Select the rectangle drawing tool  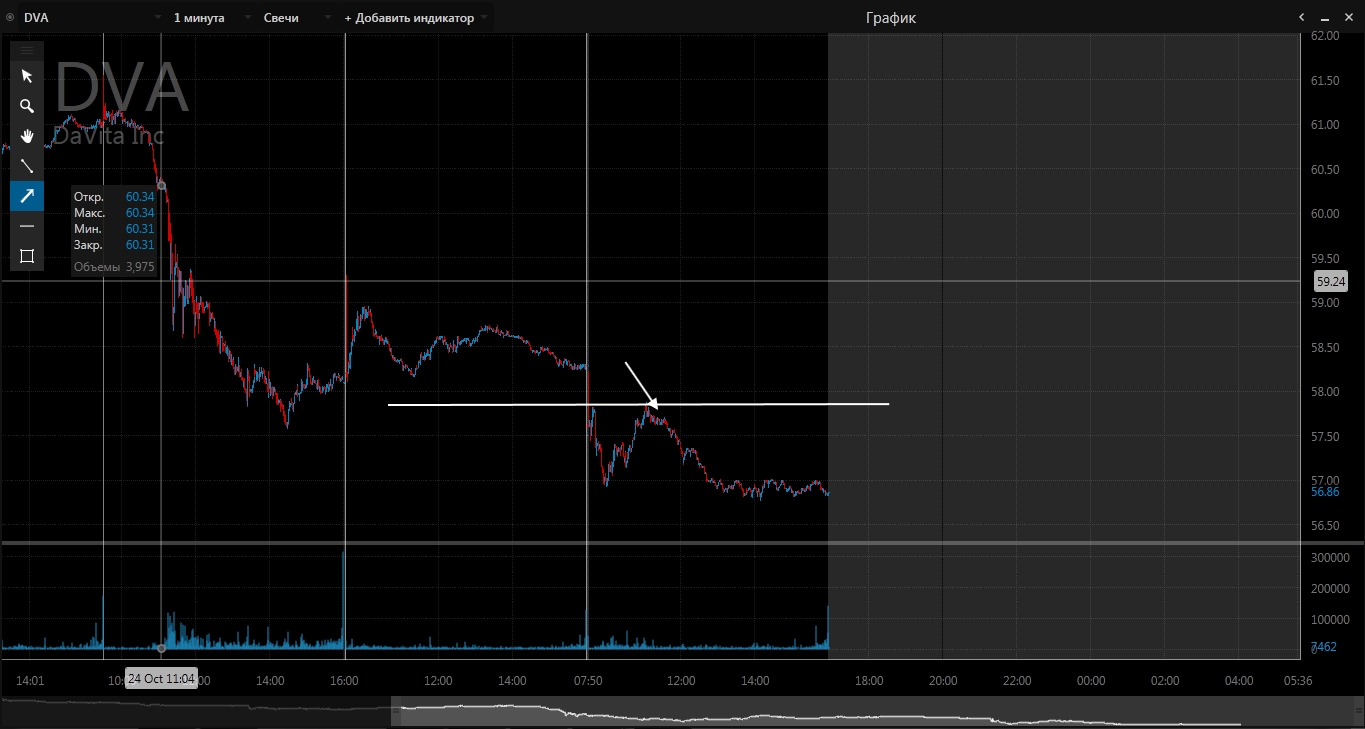pos(27,256)
